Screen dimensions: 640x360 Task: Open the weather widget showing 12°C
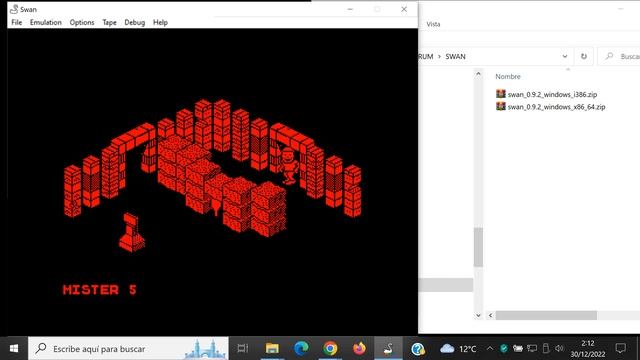(458, 349)
